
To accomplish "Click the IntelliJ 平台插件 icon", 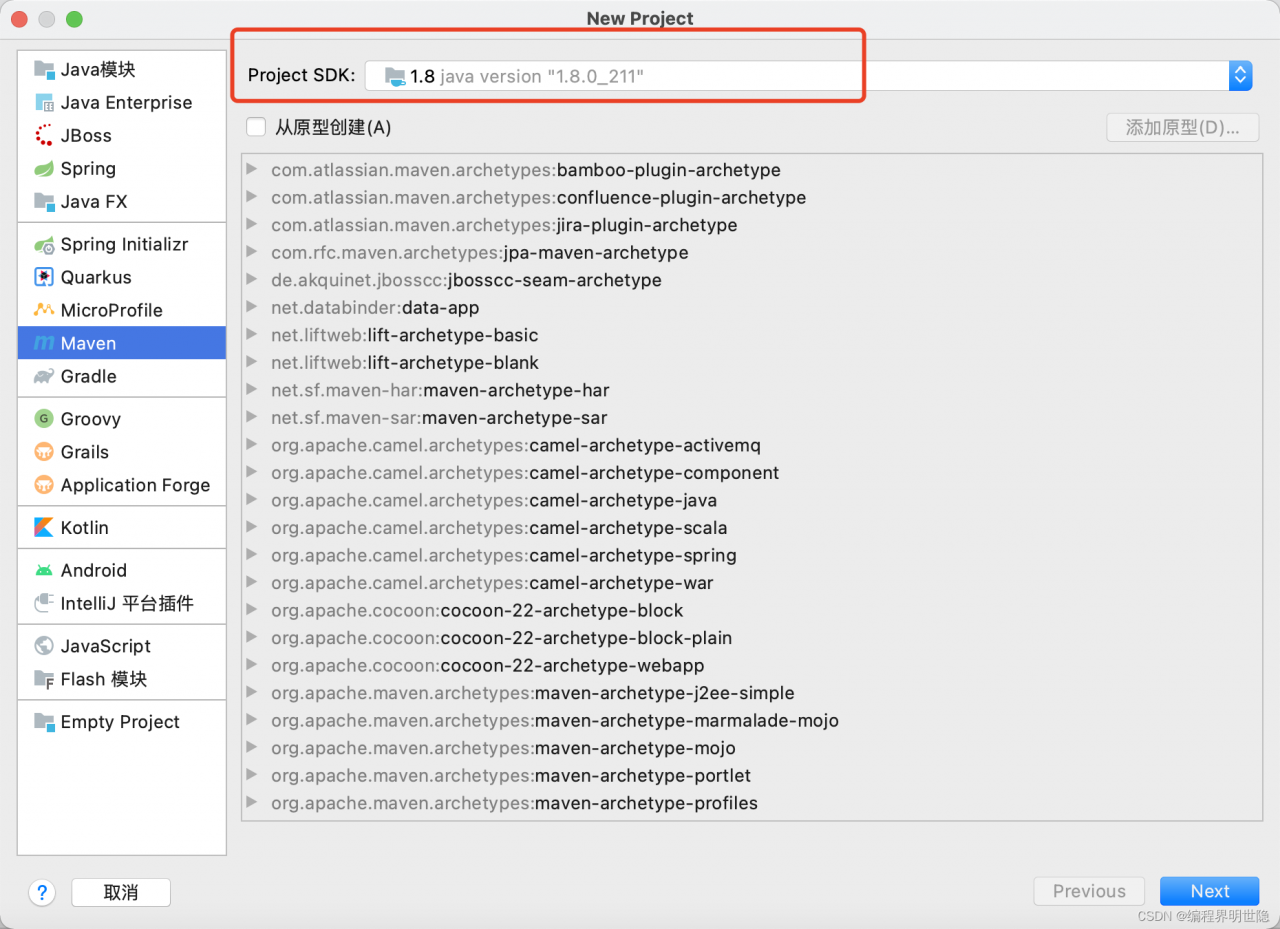I will (44, 603).
